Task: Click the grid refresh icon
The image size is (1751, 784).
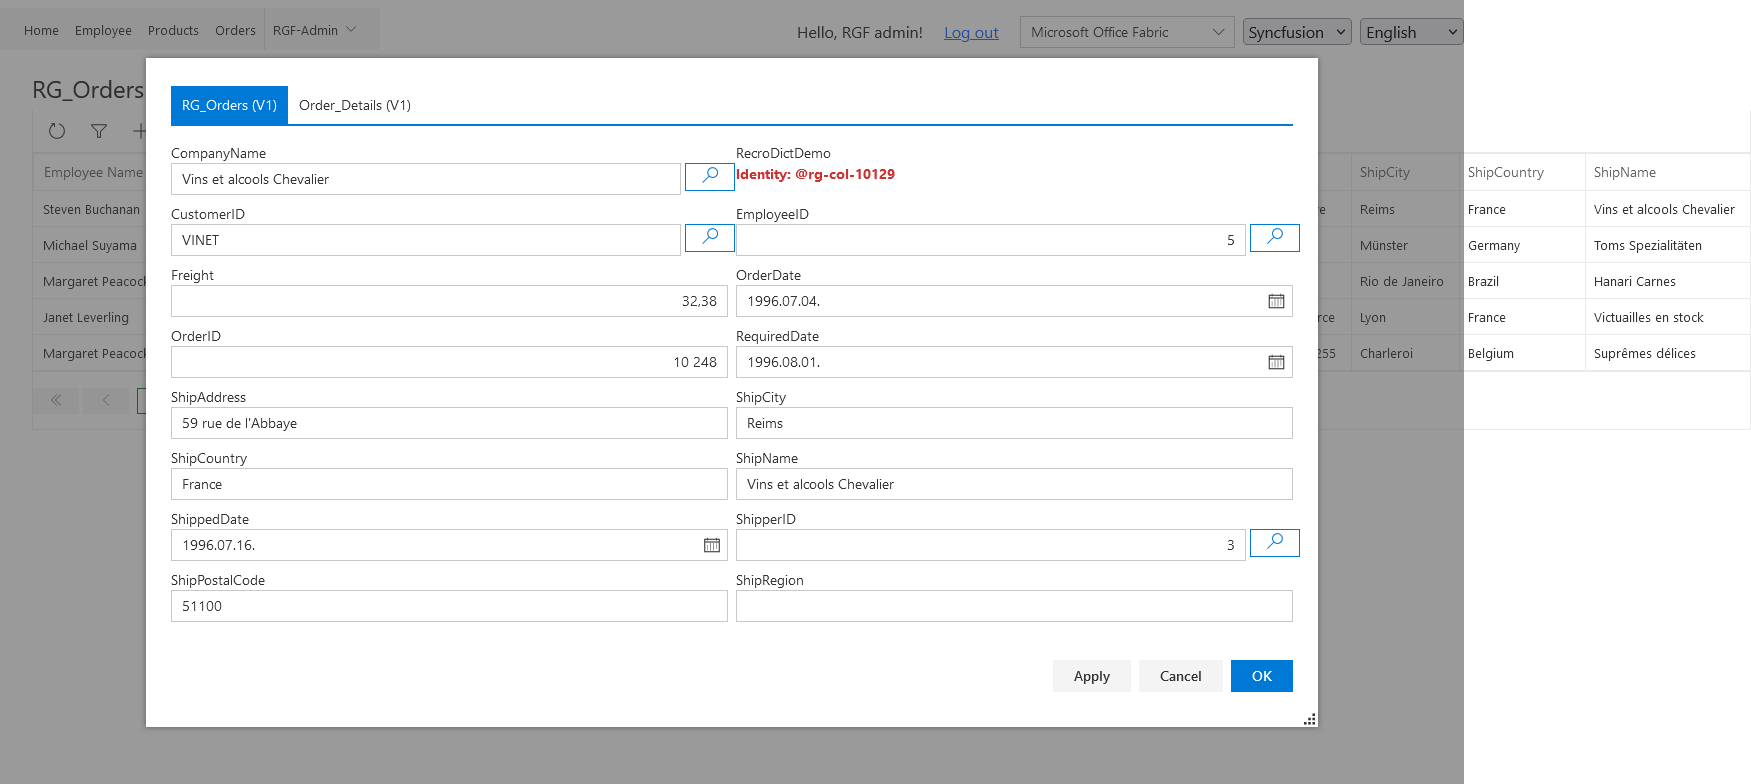Action: pyautogui.click(x=57, y=131)
